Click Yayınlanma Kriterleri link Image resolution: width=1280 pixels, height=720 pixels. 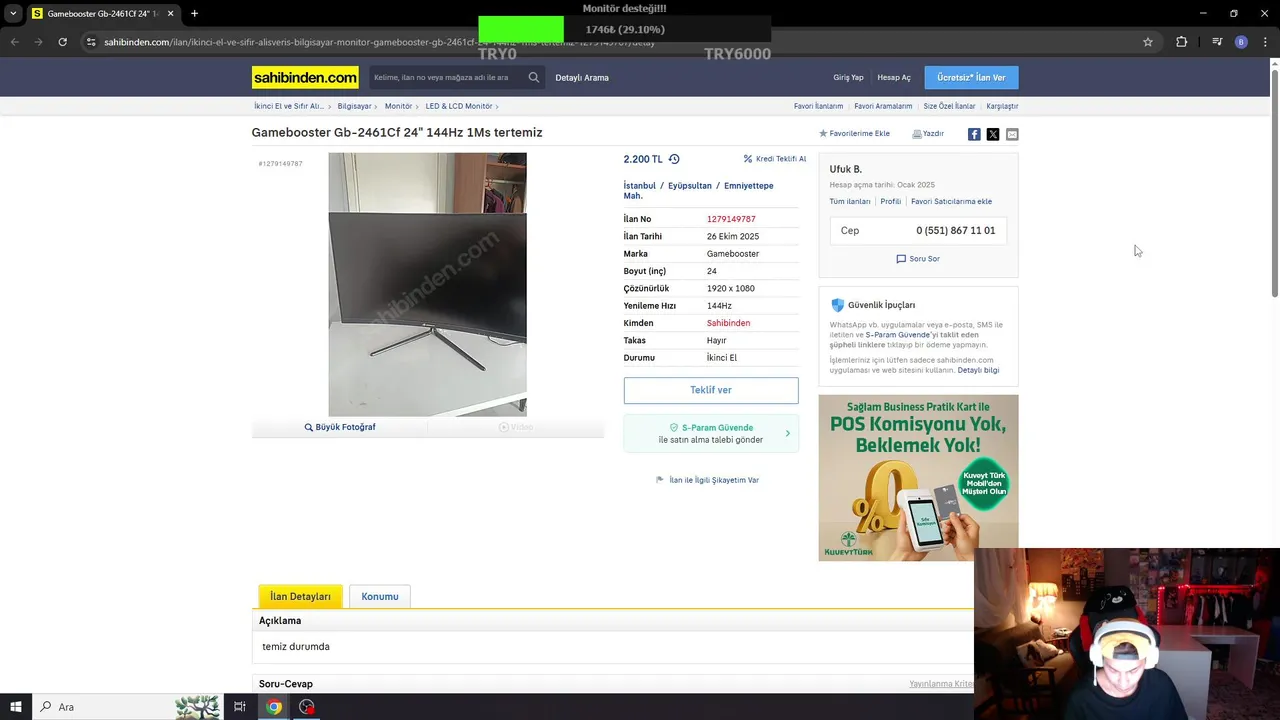click(941, 684)
